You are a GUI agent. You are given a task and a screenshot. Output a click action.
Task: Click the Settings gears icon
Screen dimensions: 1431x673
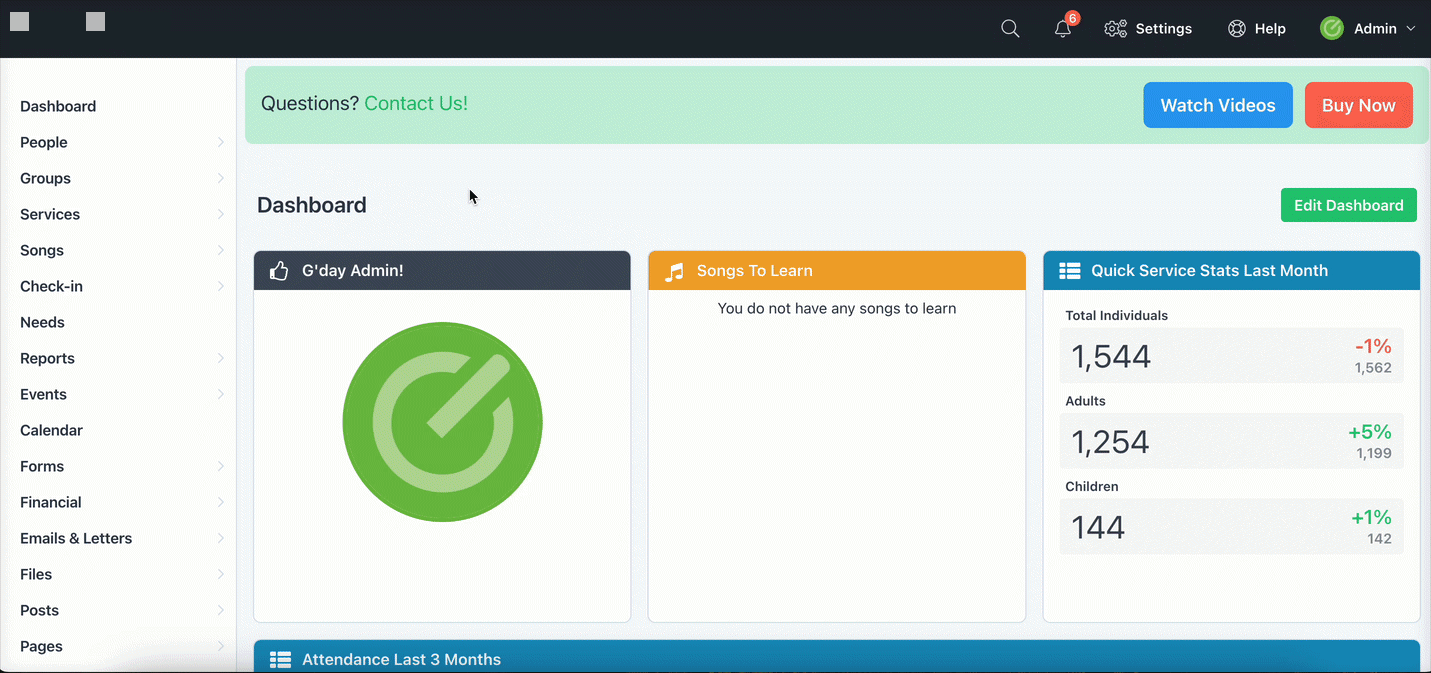point(1115,29)
